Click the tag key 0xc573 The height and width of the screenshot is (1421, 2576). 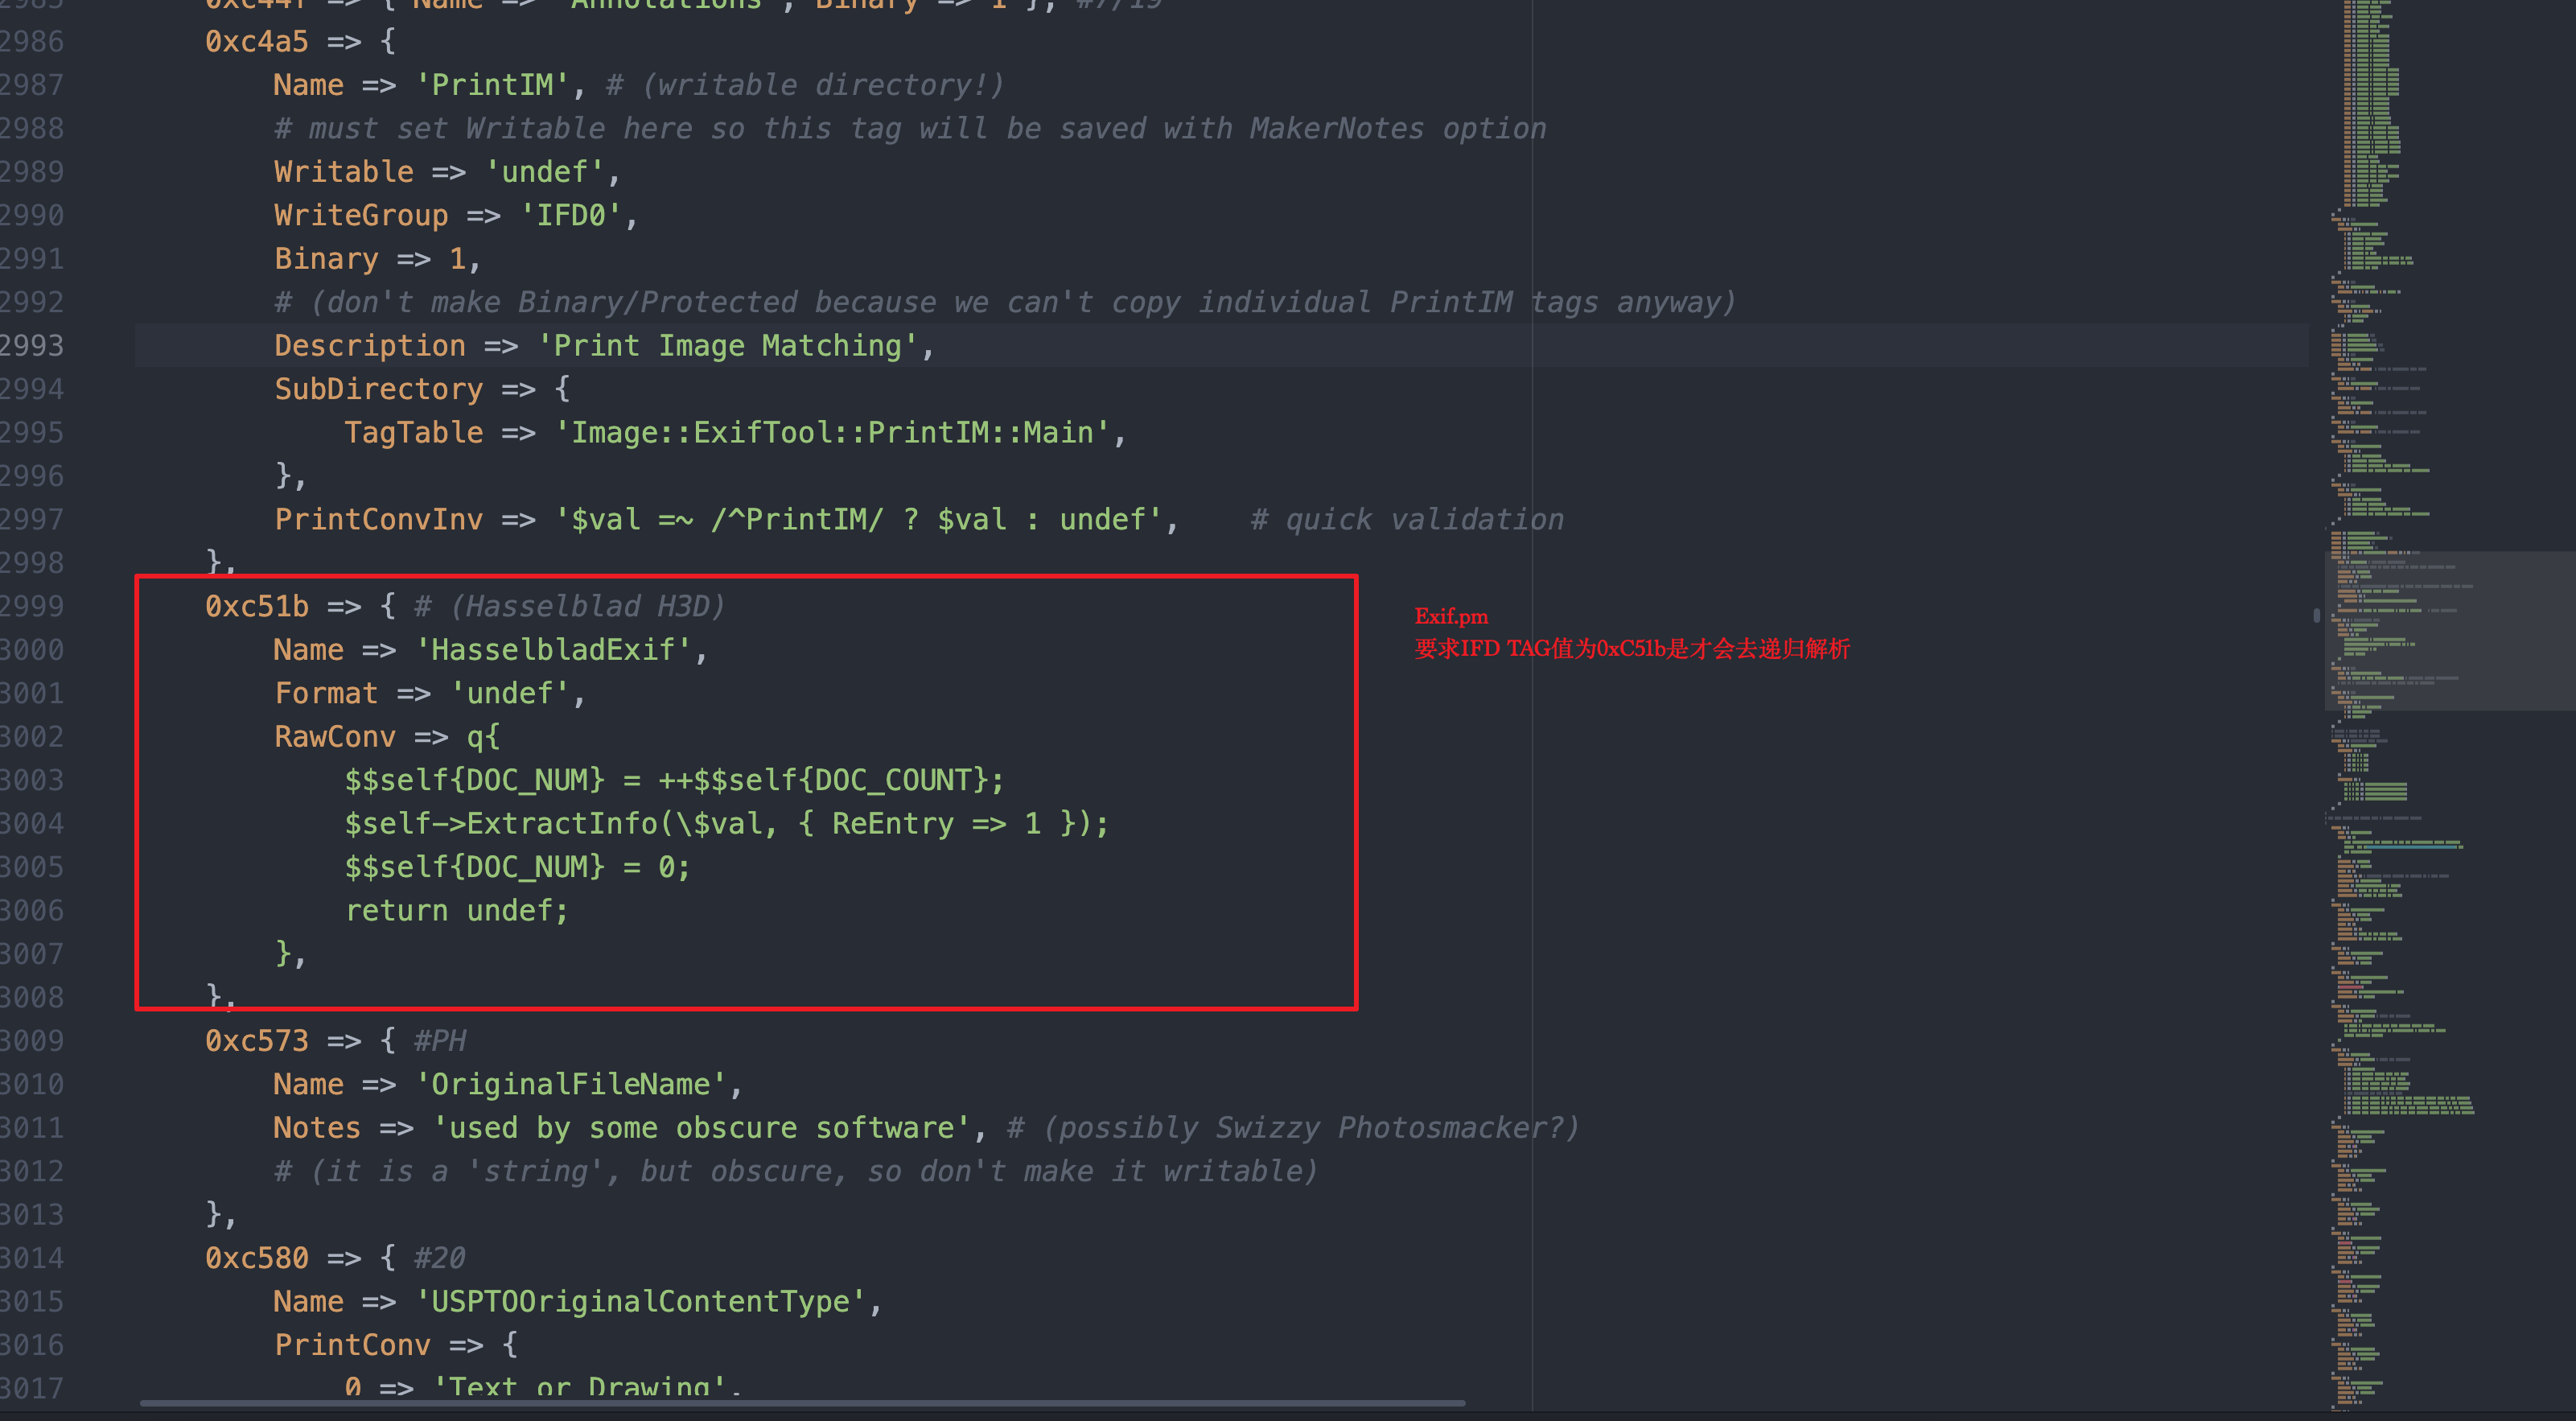coord(257,1040)
